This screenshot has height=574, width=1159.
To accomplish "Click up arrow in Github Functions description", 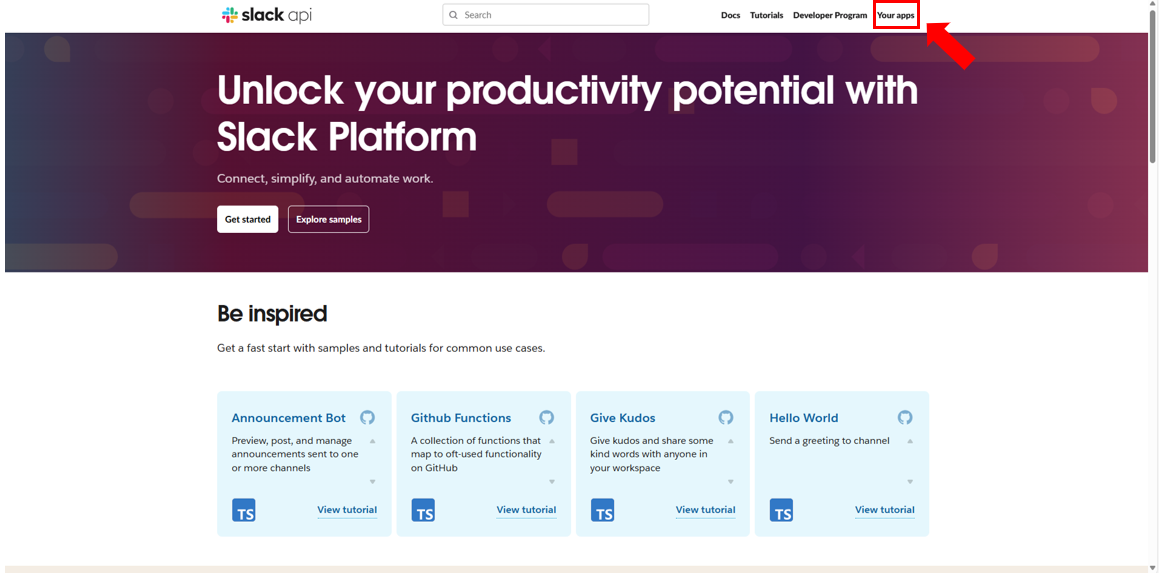I will tap(551, 441).
